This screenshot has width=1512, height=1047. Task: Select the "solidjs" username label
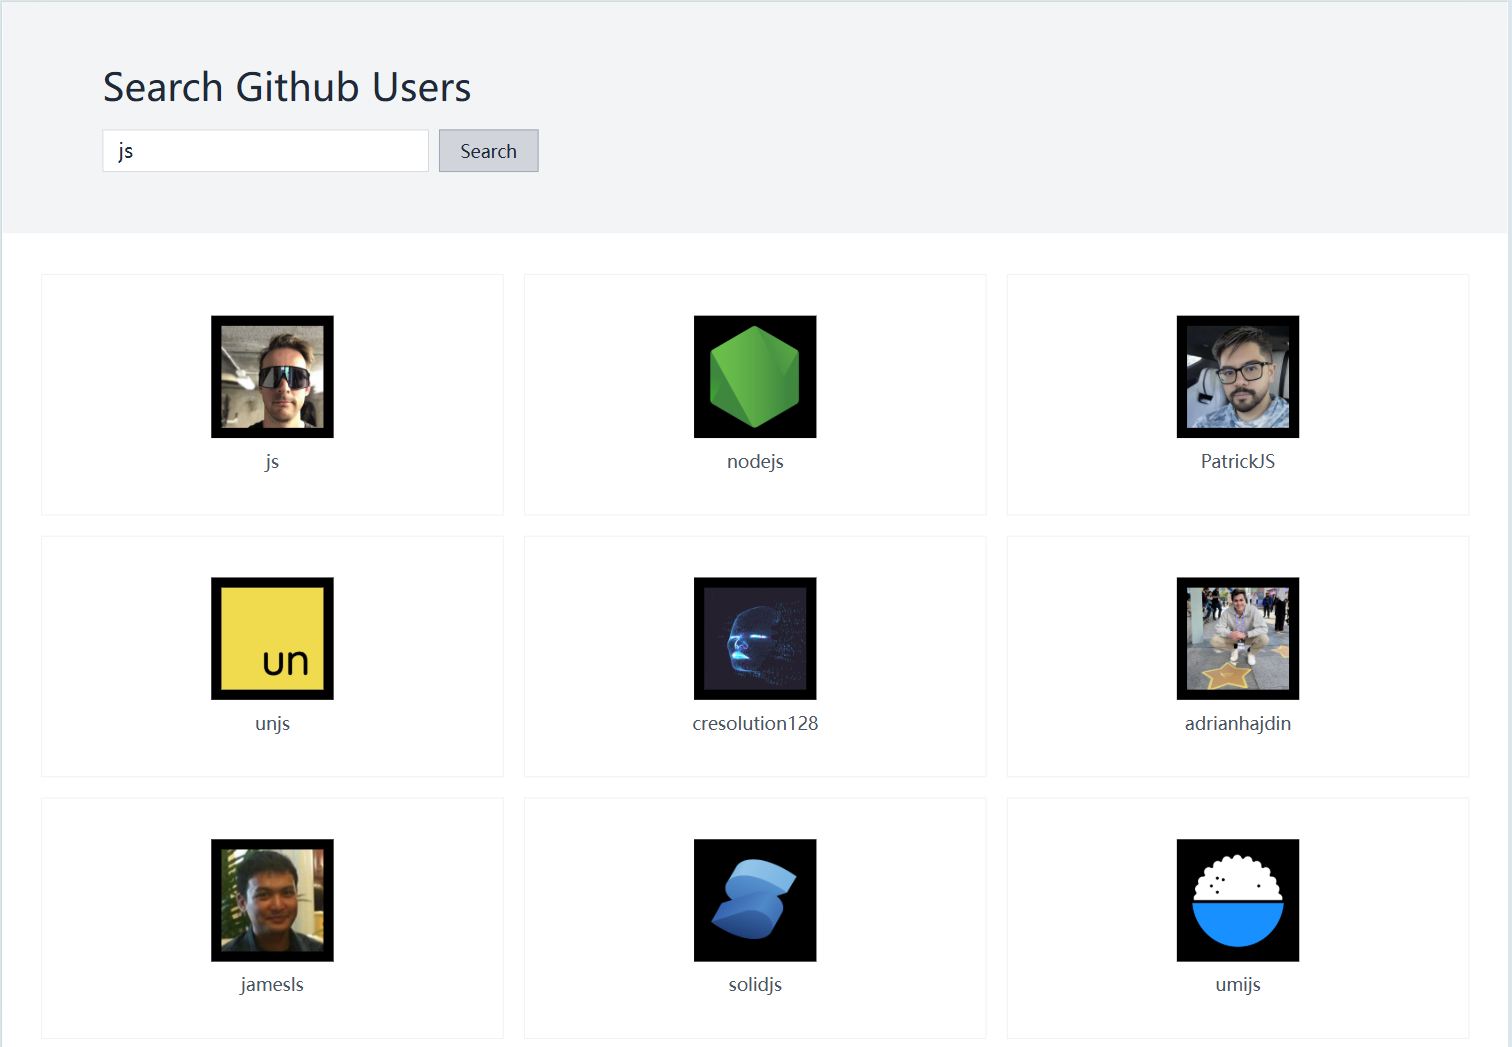pos(755,985)
